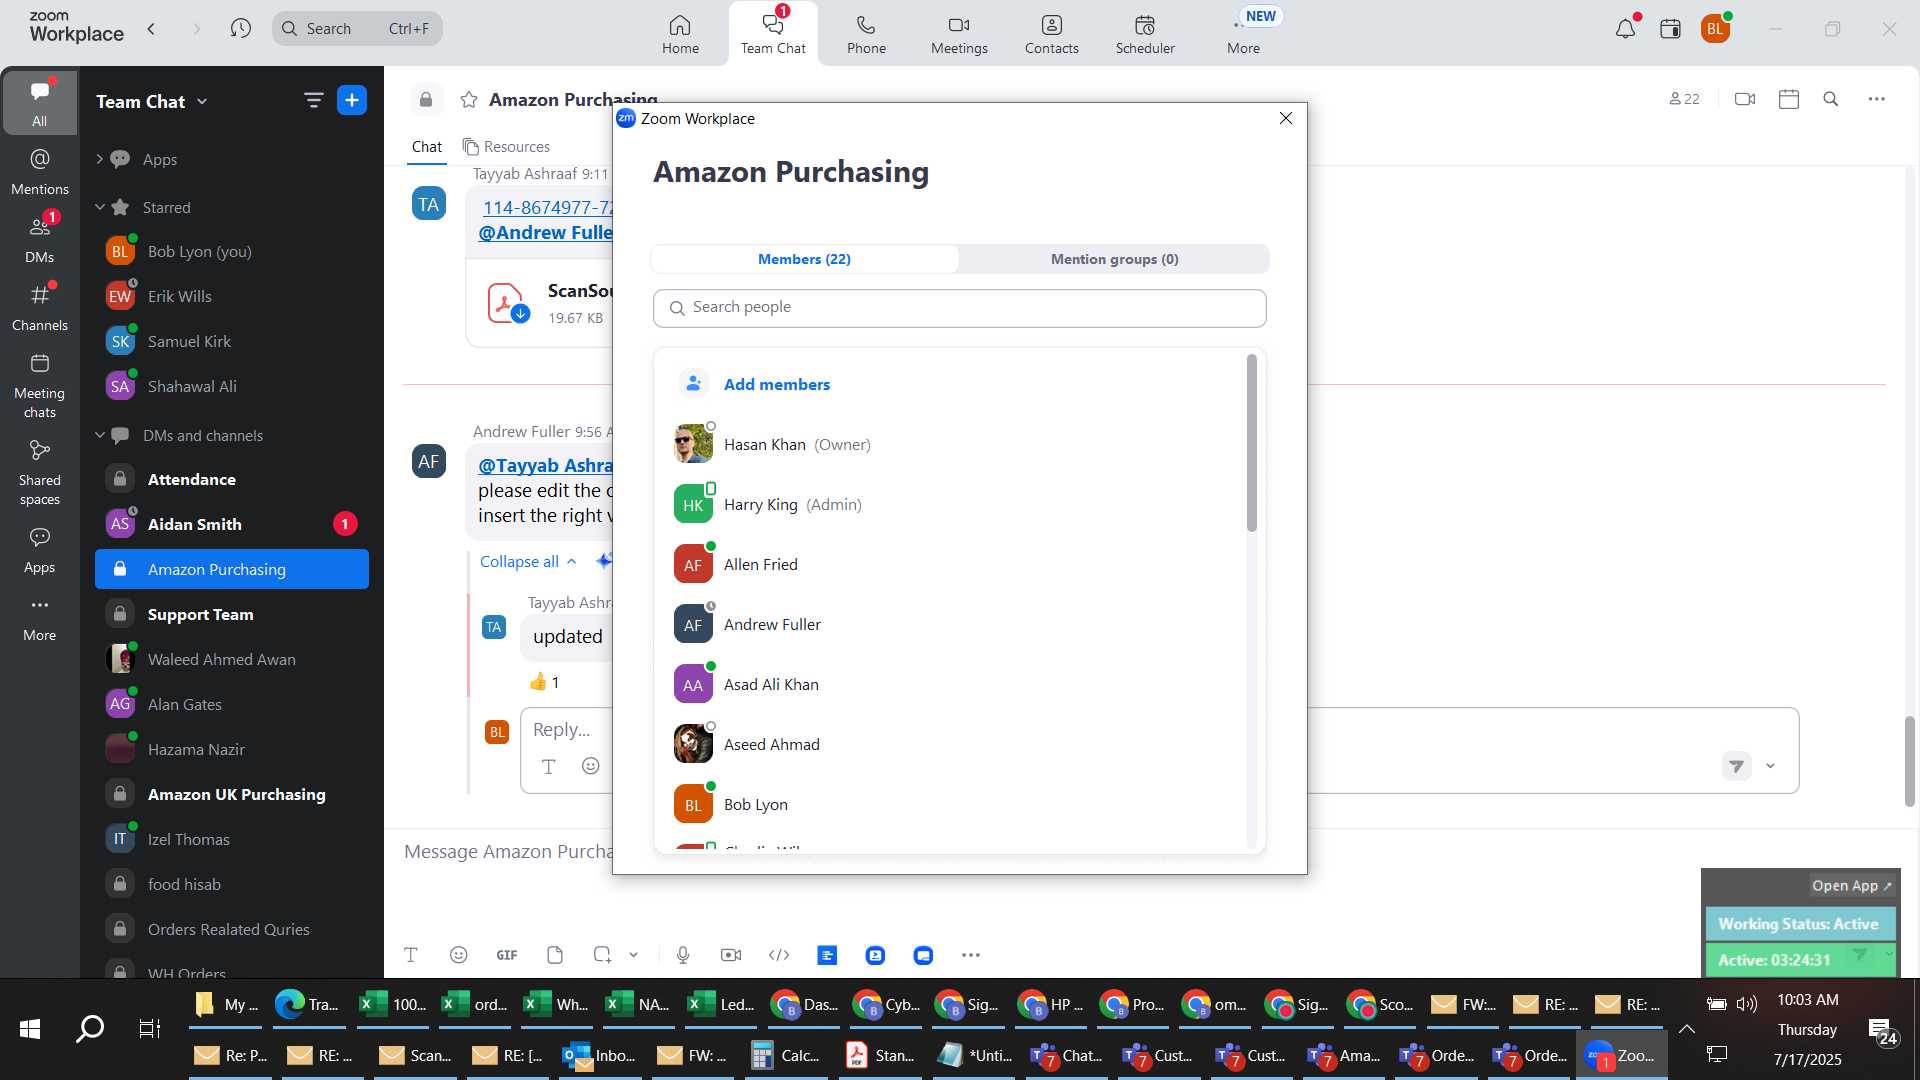Switch to the Resources tab
Viewport: 1920px width, 1080px height.
pyautogui.click(x=506, y=147)
